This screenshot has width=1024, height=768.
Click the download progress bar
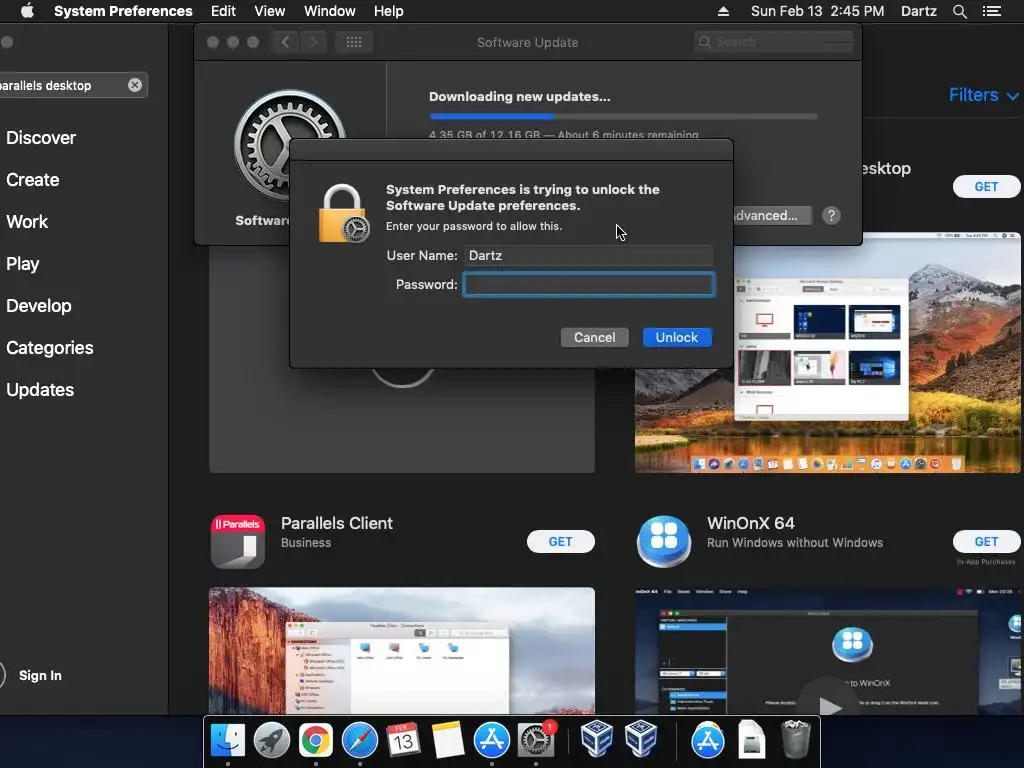(x=623, y=116)
